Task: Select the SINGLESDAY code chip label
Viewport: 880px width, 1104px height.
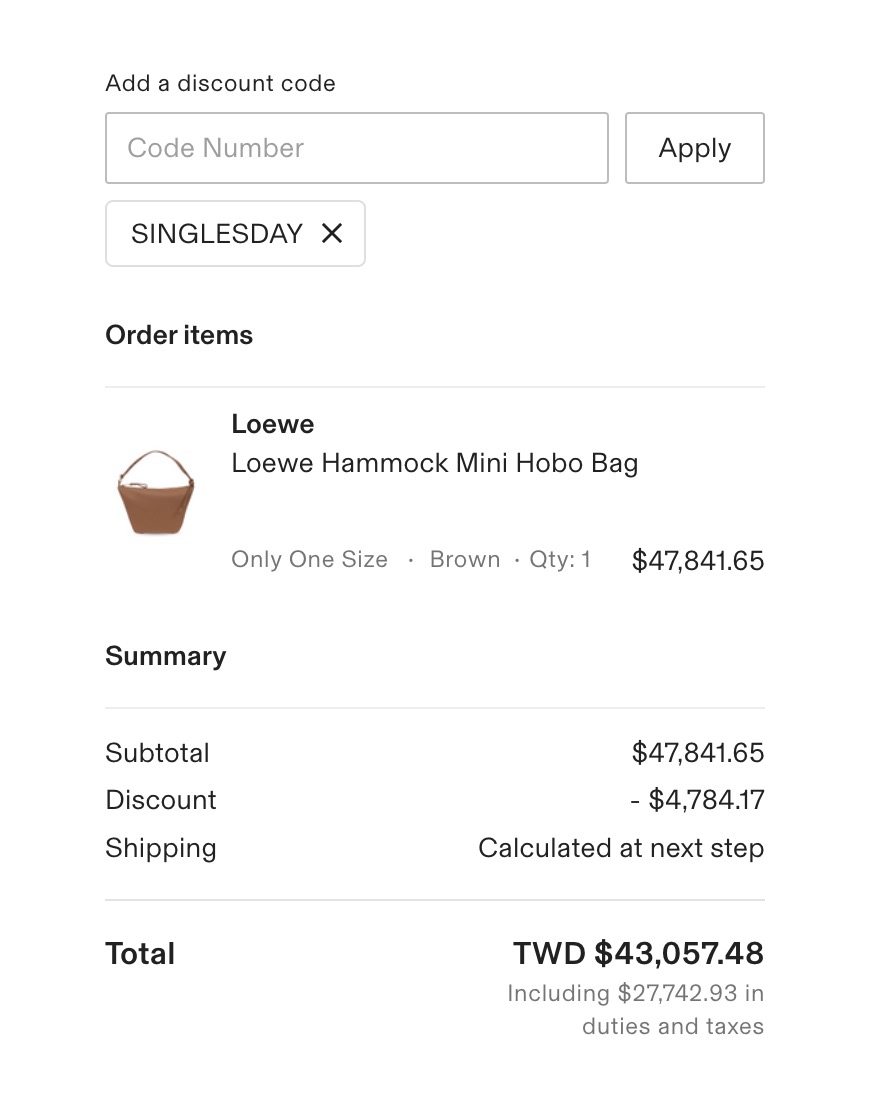Action: (x=216, y=233)
